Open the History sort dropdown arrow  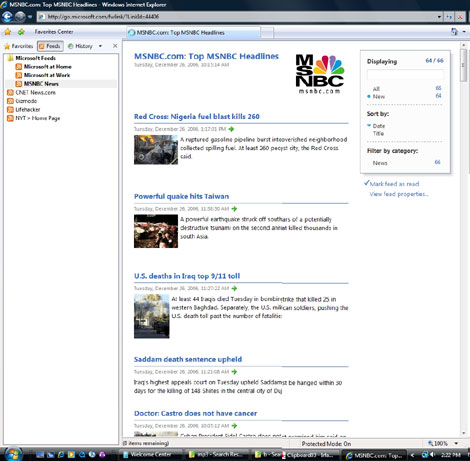[100, 46]
